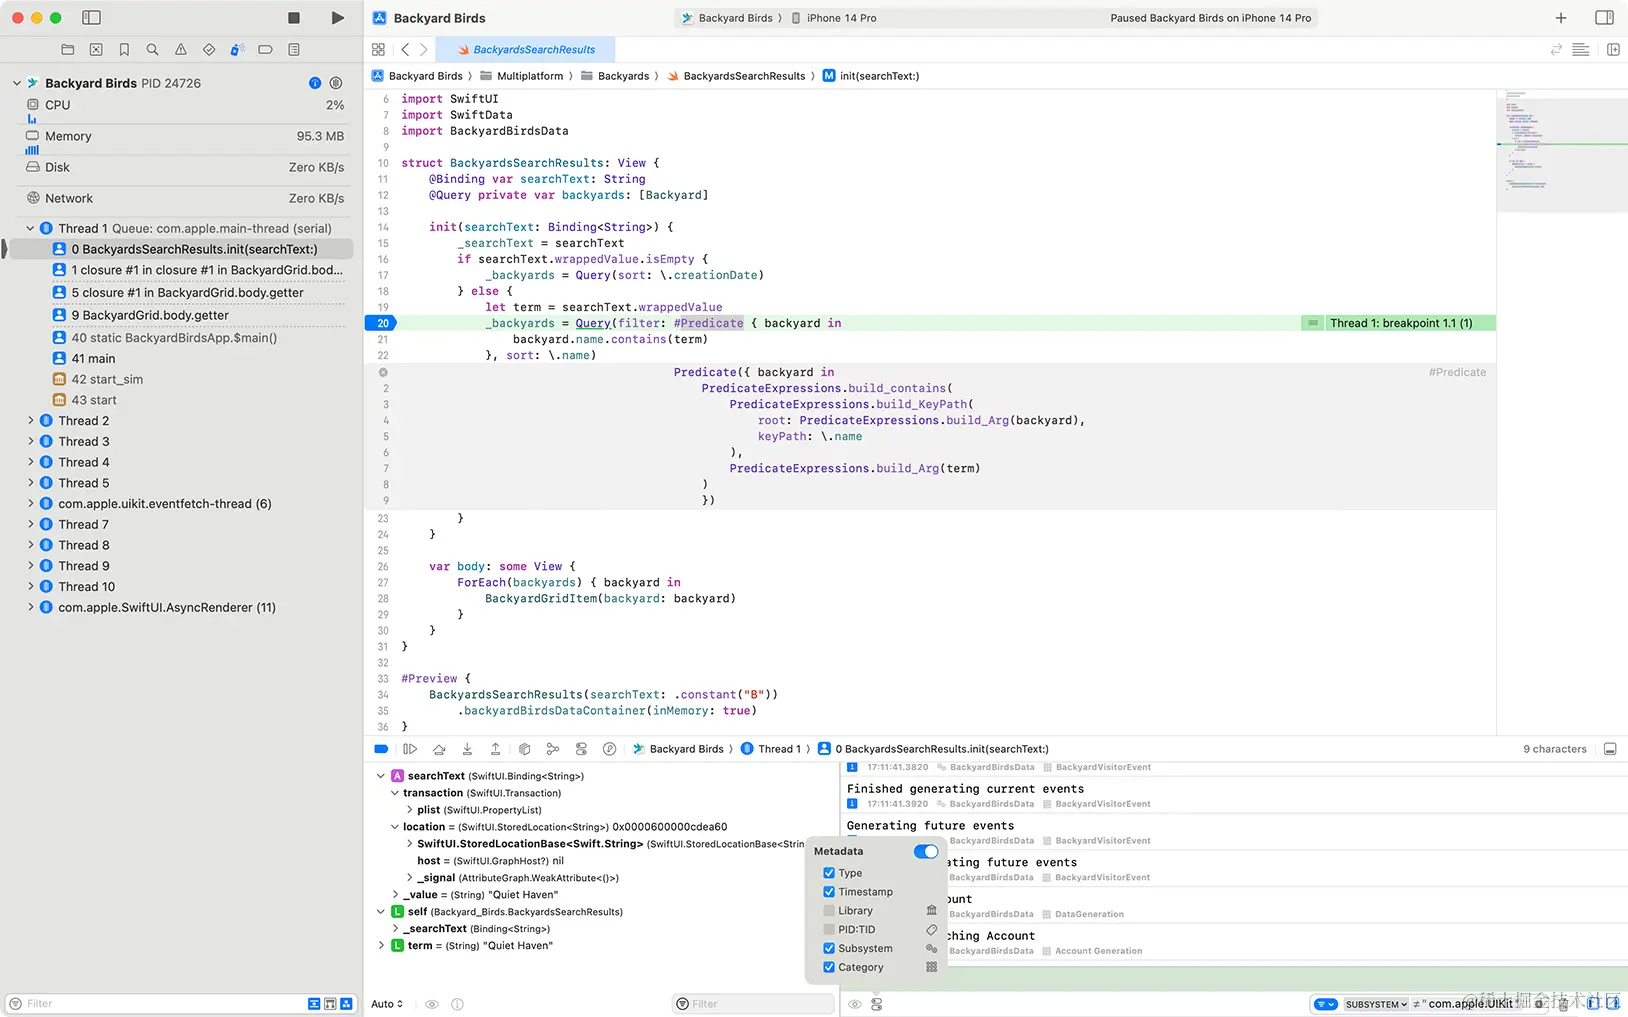Expand Thread 4 in the debug navigator
This screenshot has height=1017, width=1628.
click(31, 462)
